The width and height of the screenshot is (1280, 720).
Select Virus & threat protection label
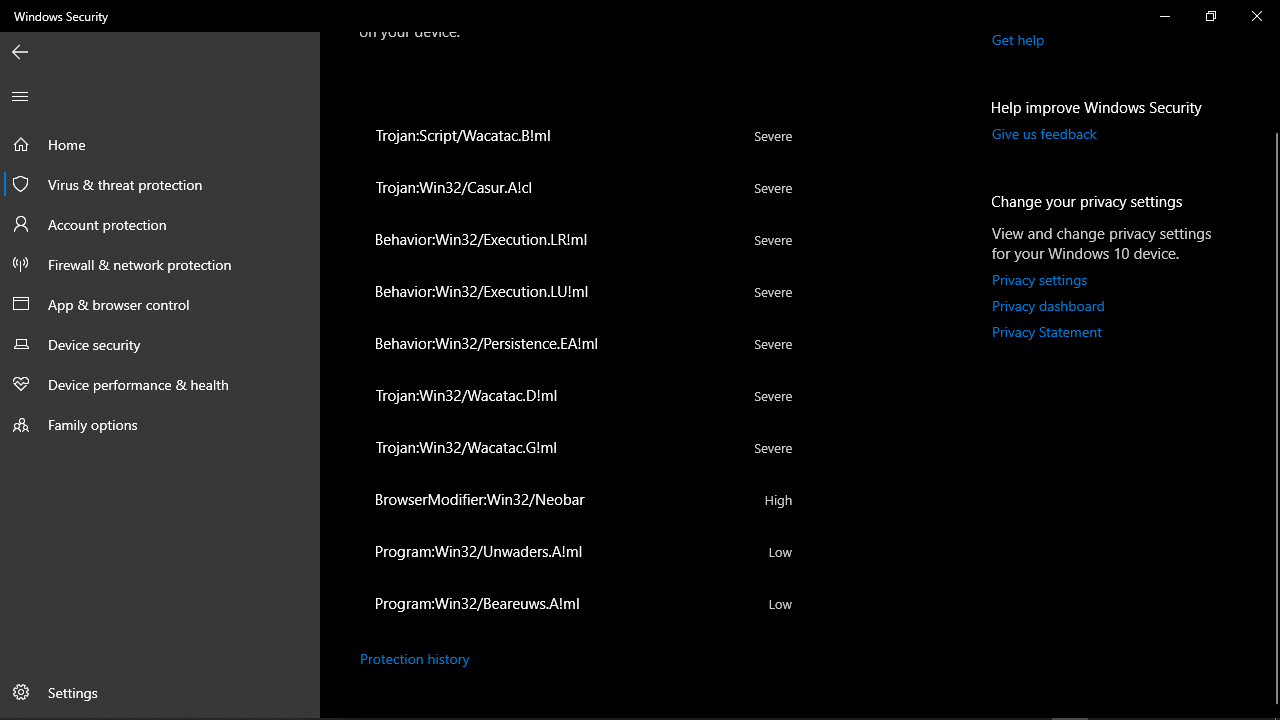(125, 185)
